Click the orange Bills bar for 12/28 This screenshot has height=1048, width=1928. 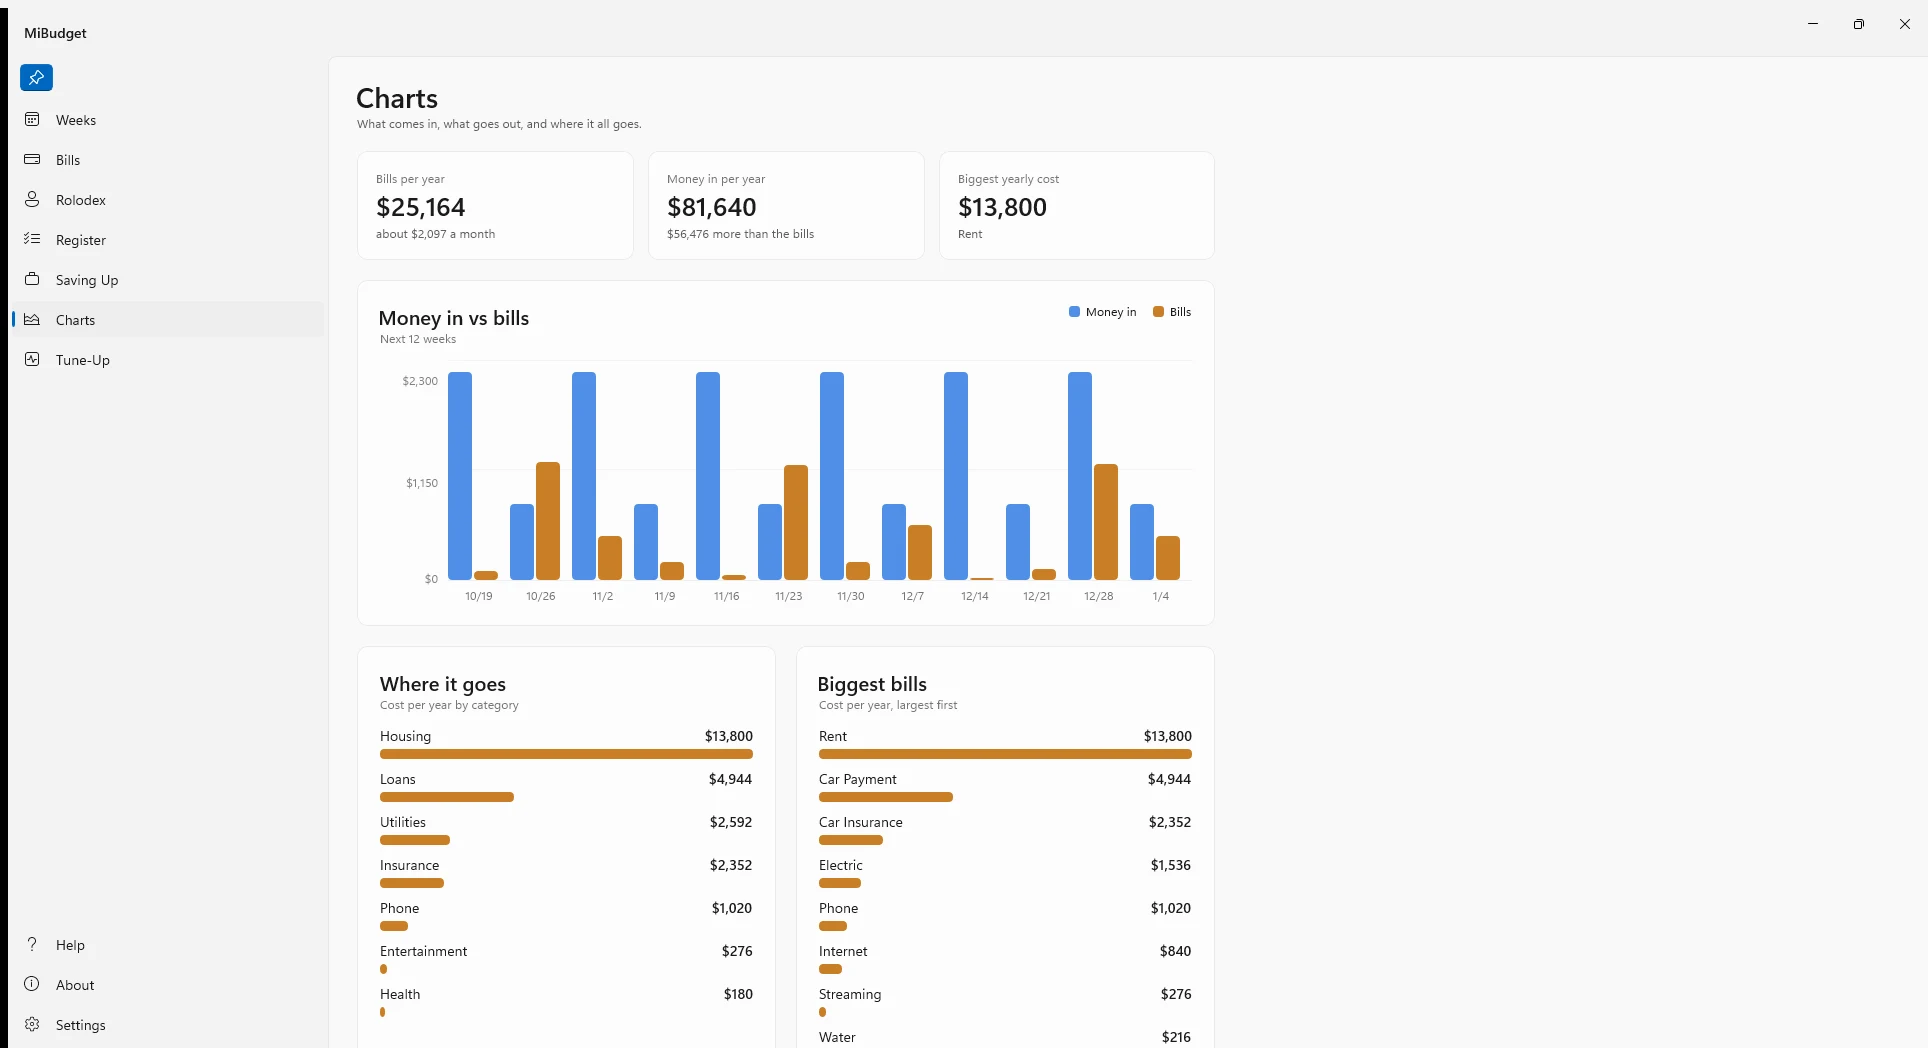point(1106,522)
